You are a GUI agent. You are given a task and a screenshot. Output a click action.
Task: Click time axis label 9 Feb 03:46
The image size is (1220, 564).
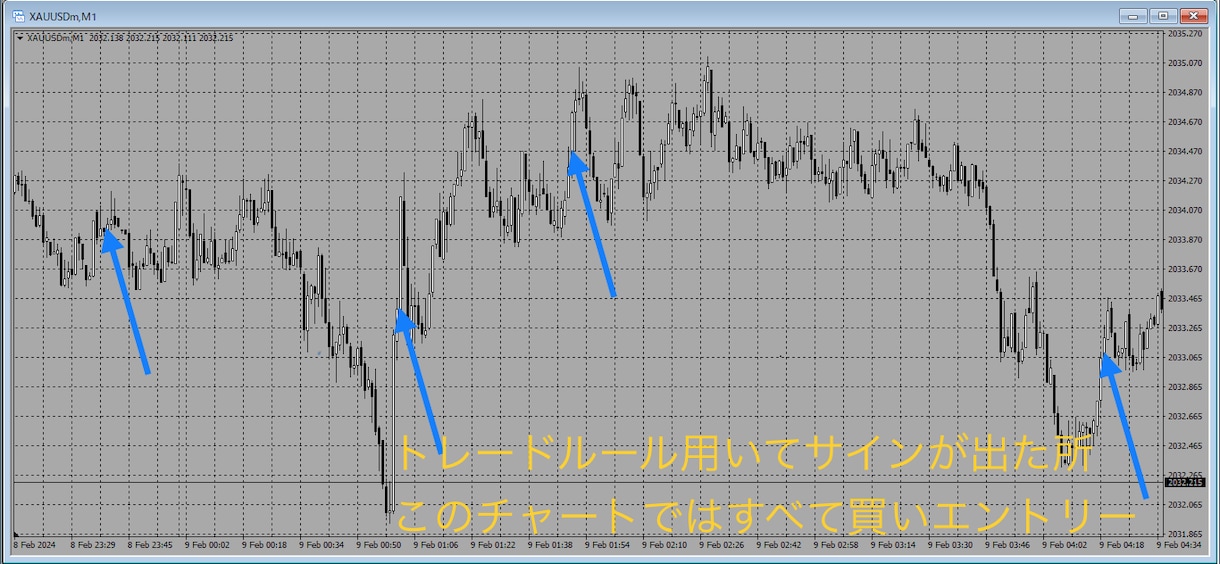coord(1008,546)
